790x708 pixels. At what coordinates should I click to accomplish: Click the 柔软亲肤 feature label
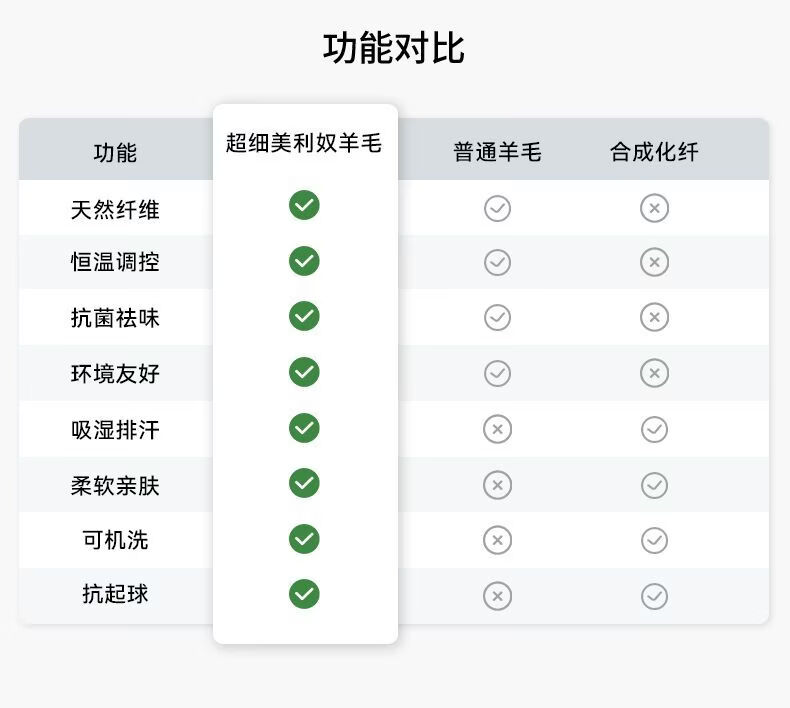coord(115,486)
